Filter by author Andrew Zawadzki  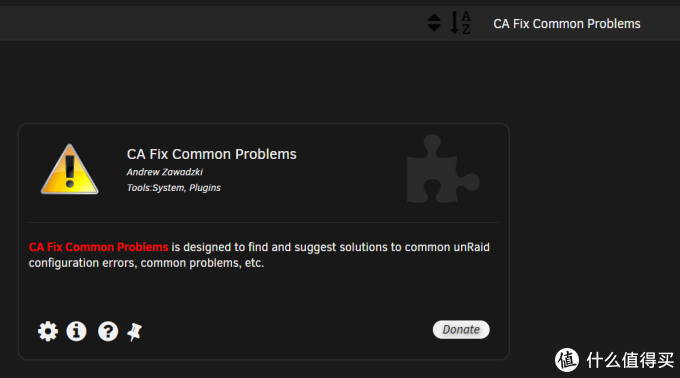click(x=165, y=172)
